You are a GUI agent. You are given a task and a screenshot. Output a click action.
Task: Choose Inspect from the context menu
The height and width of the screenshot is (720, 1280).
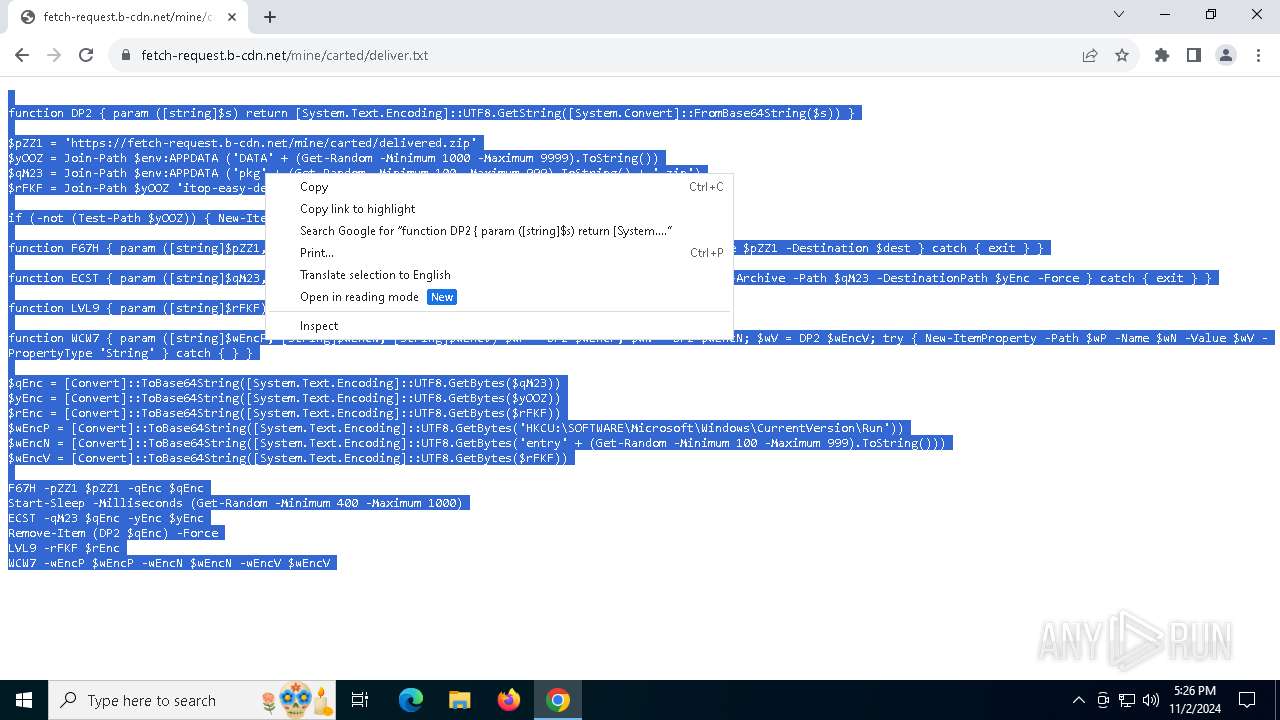pos(499,326)
